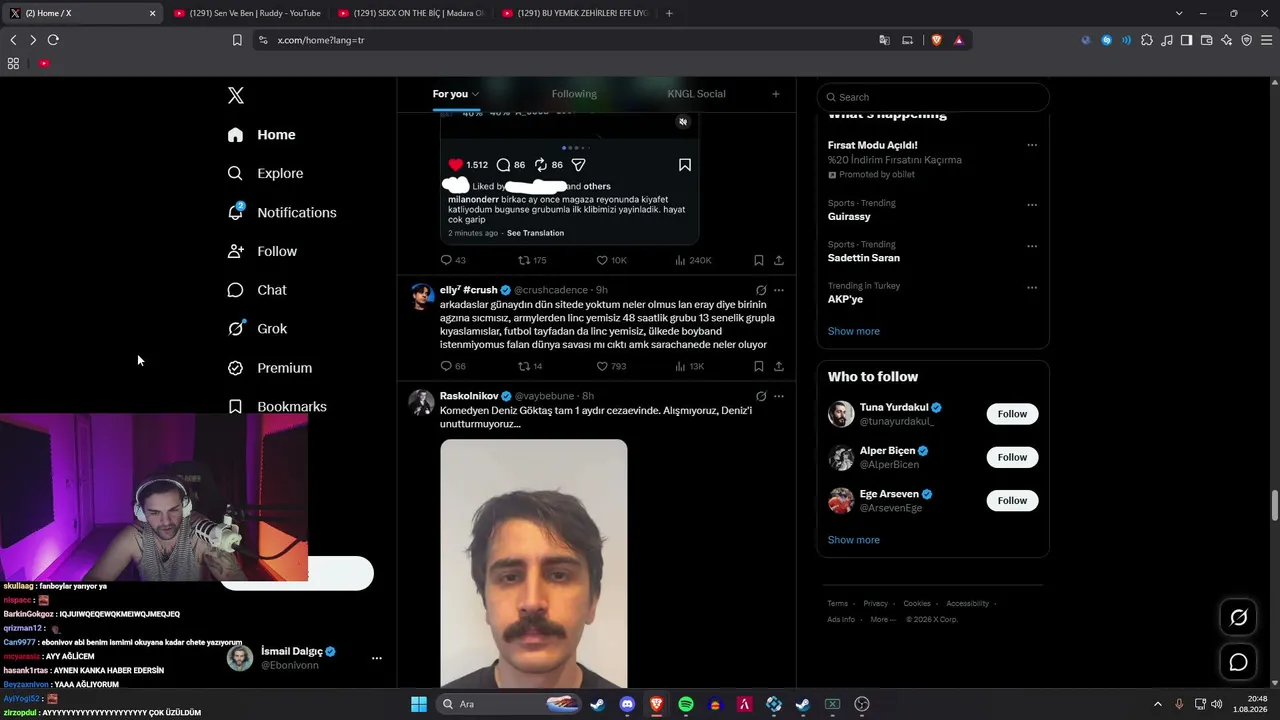Click the page vertical scrollbar thumb
1280x720 pixels.
(x=1275, y=506)
